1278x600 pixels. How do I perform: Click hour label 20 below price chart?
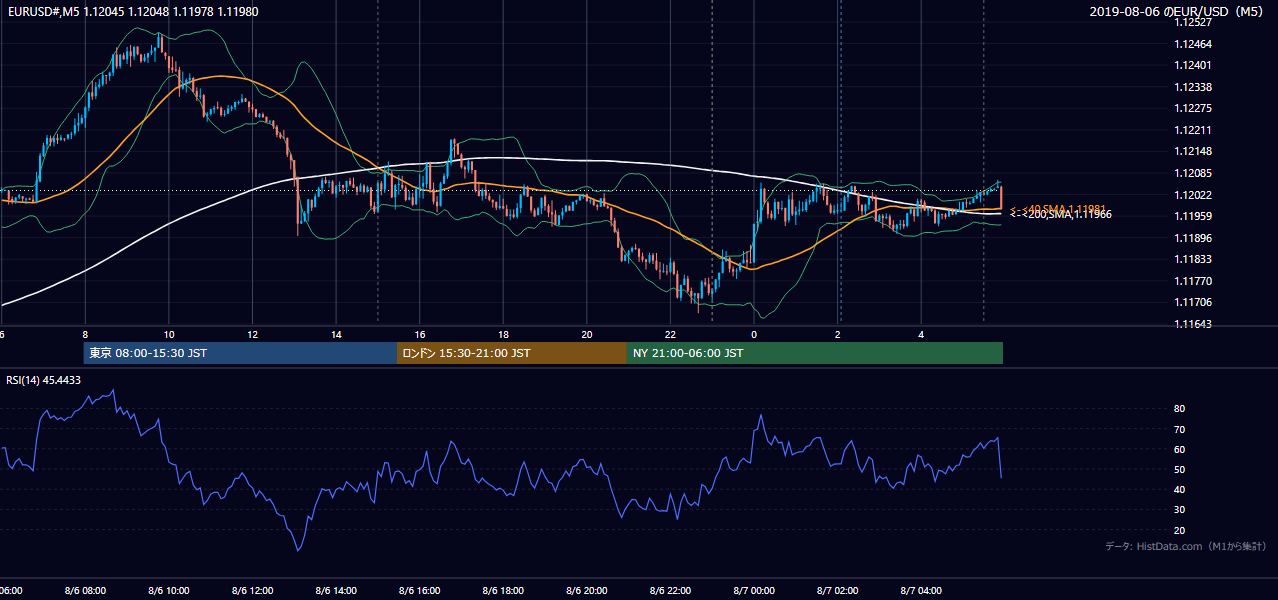coord(587,335)
